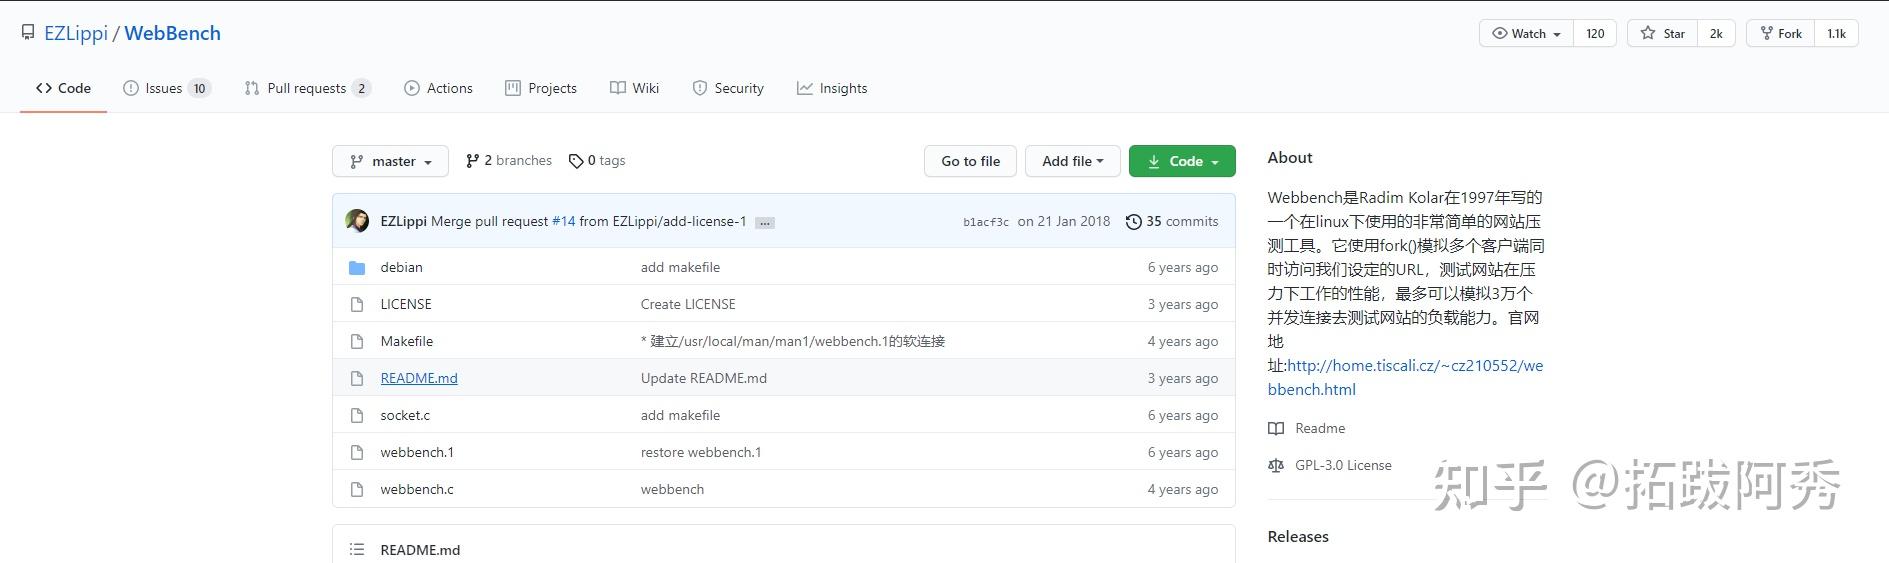The image size is (1889, 563).
Task: Switch to the Issues tab
Action: click(166, 89)
